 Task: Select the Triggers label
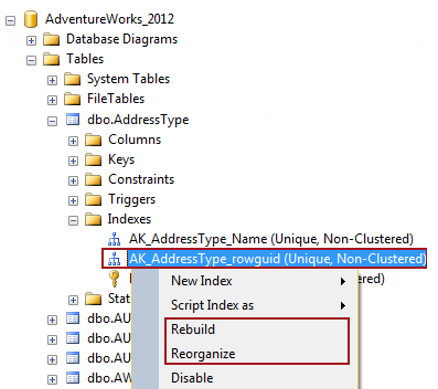click(132, 199)
